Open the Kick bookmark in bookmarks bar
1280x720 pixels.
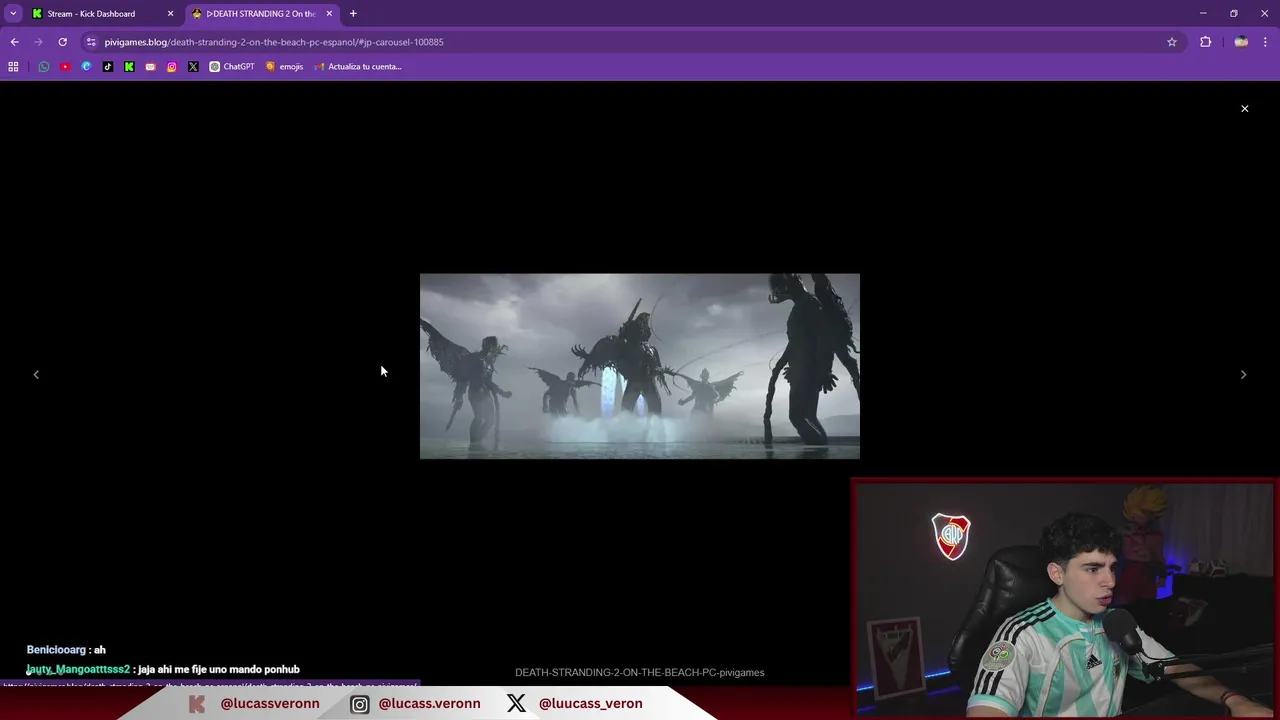(x=129, y=66)
